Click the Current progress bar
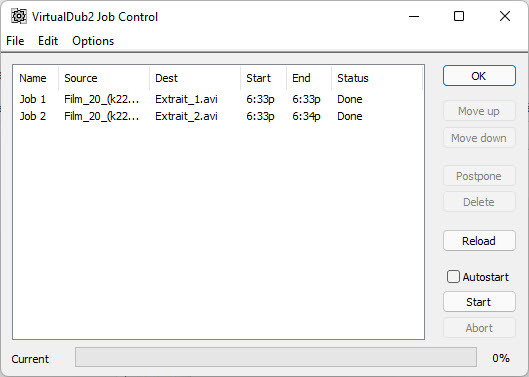The image size is (529, 377). pos(276,357)
